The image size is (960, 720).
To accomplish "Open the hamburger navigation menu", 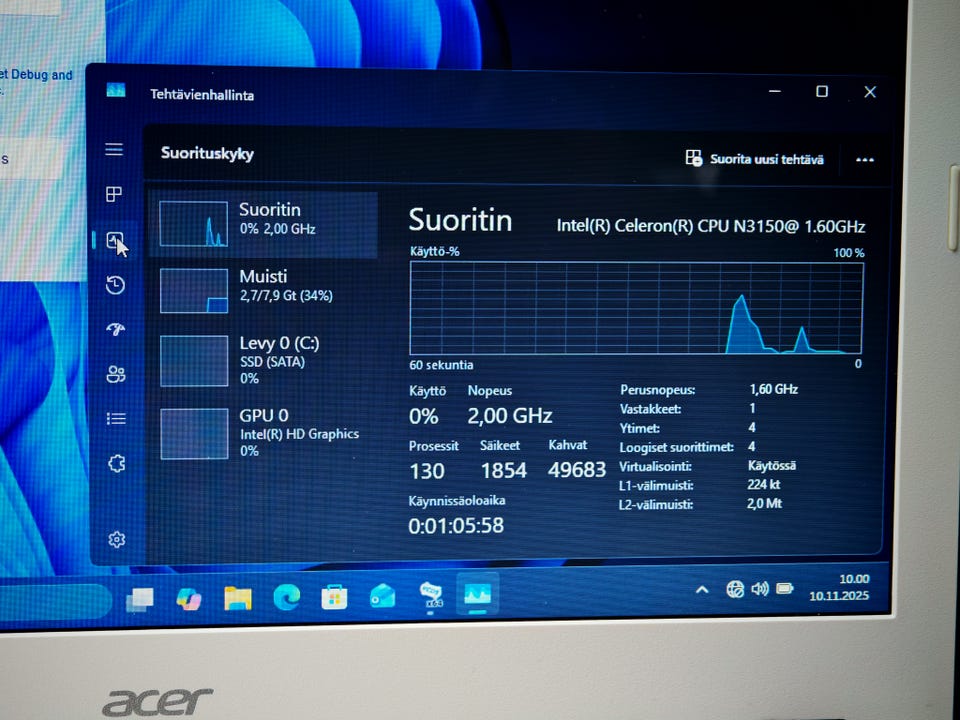I will (x=114, y=149).
